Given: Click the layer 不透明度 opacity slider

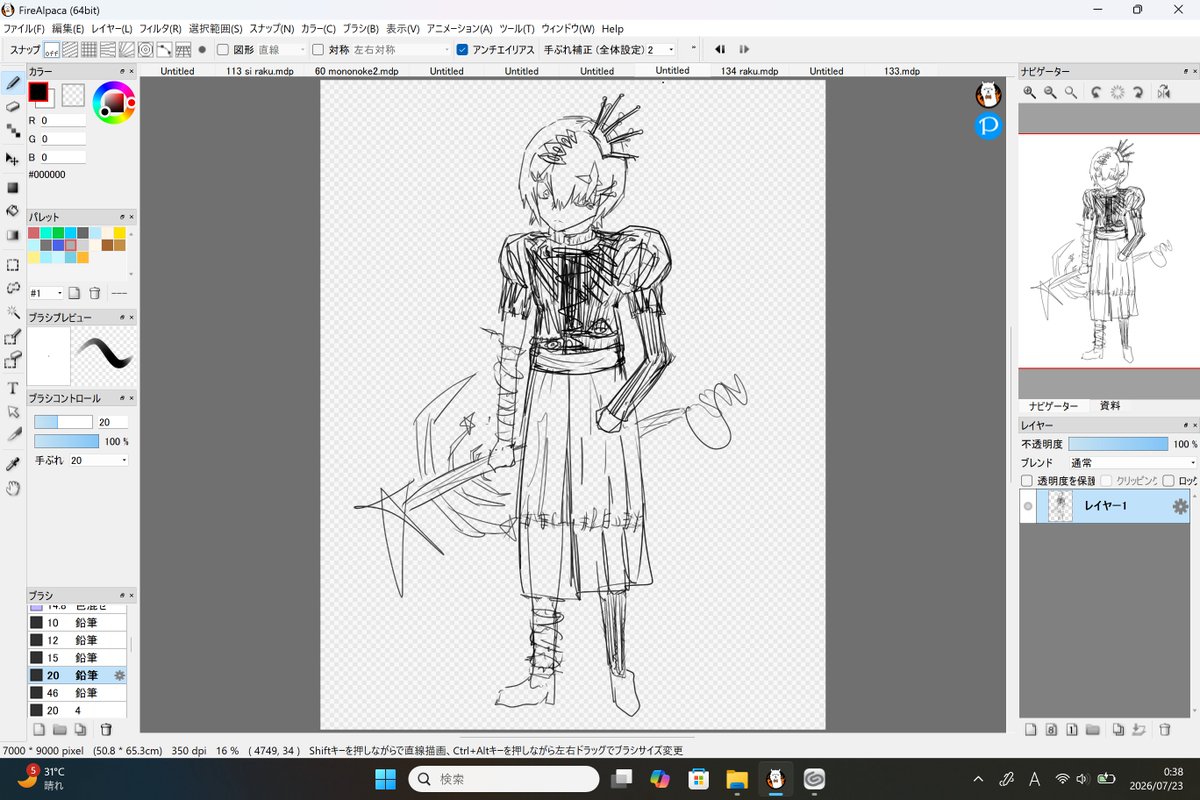Looking at the screenshot, I should coord(1118,444).
